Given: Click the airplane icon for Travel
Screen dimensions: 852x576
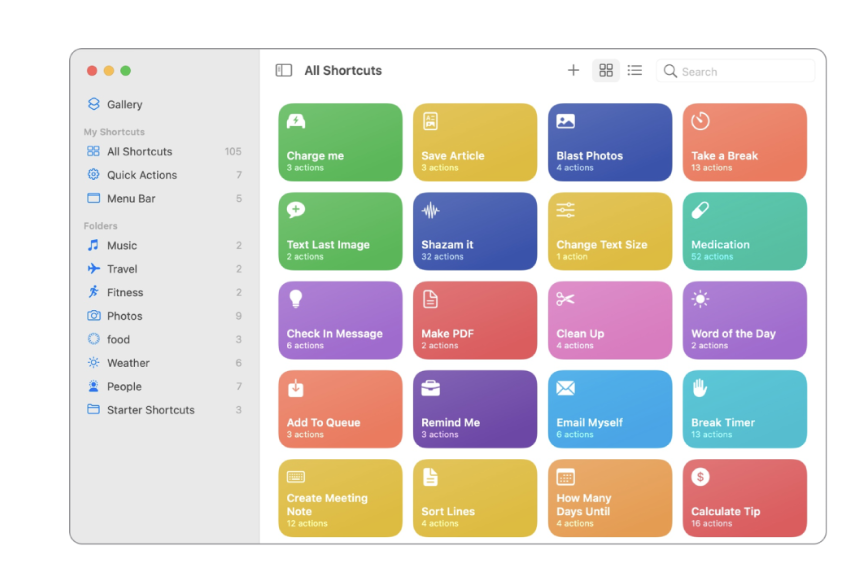Looking at the screenshot, I should coord(94,269).
